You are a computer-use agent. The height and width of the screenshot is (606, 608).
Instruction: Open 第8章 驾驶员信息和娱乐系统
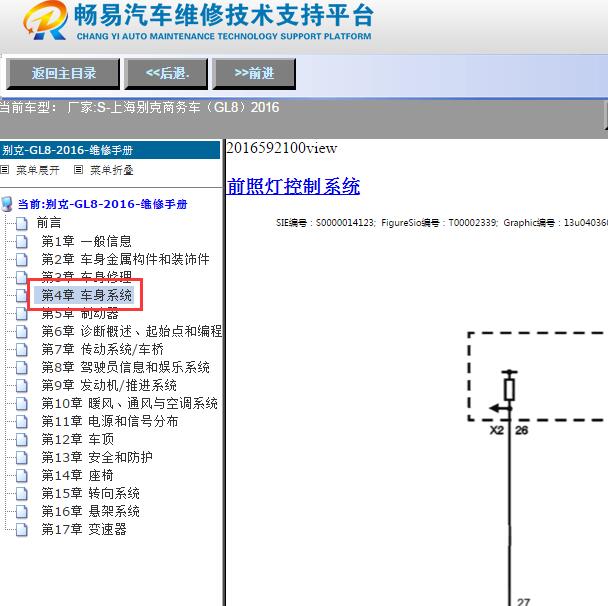point(126,367)
